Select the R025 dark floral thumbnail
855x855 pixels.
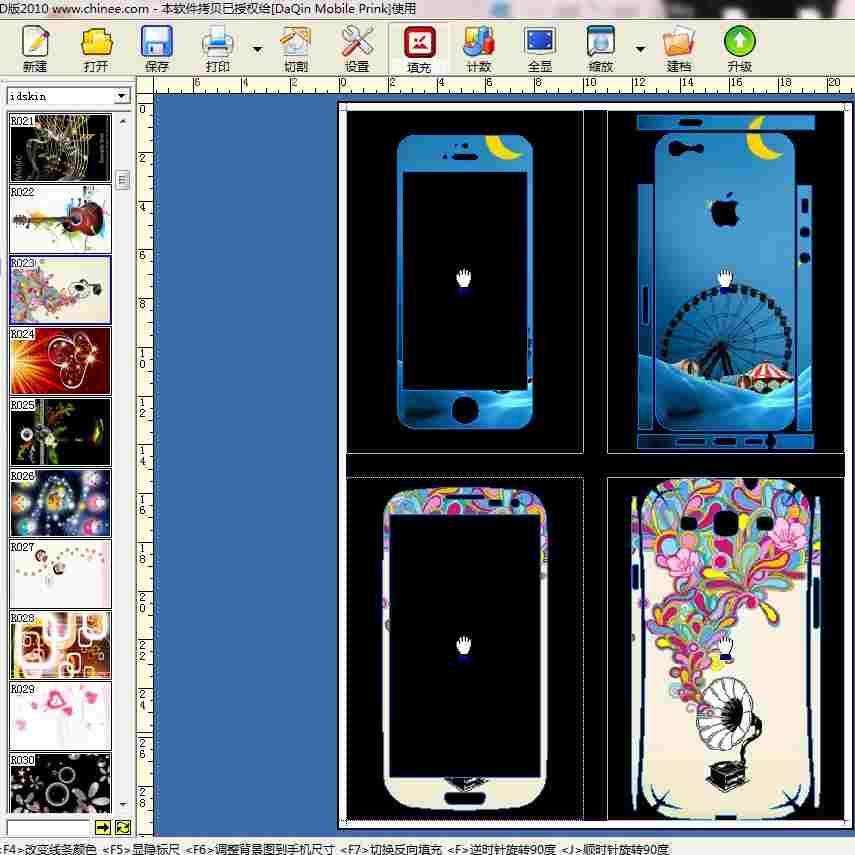click(60, 431)
